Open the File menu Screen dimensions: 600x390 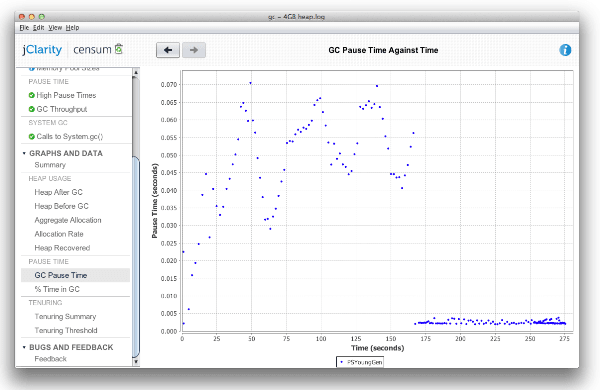(24, 28)
